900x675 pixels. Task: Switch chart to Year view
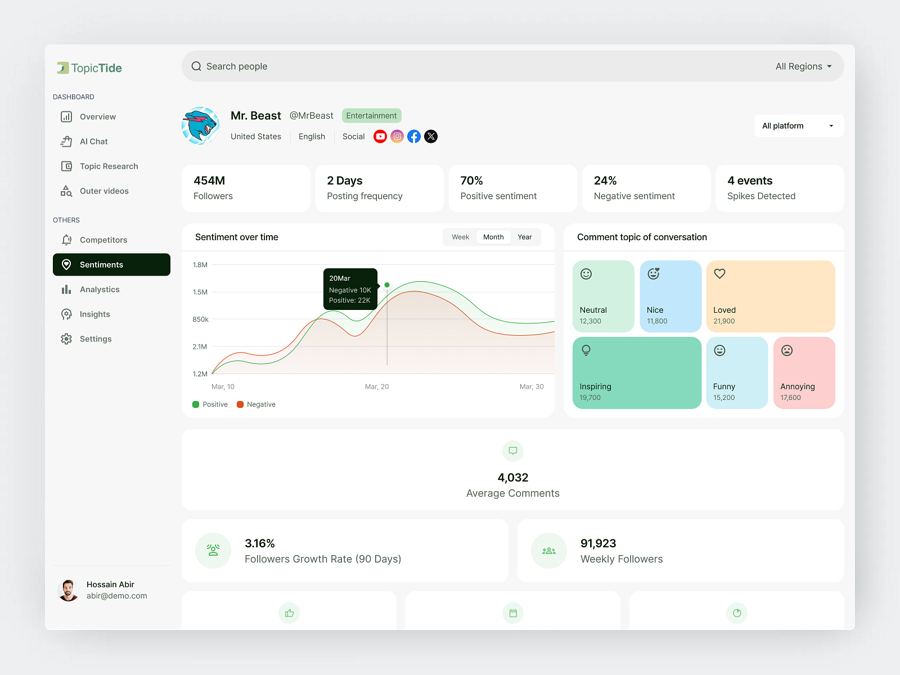tap(525, 237)
